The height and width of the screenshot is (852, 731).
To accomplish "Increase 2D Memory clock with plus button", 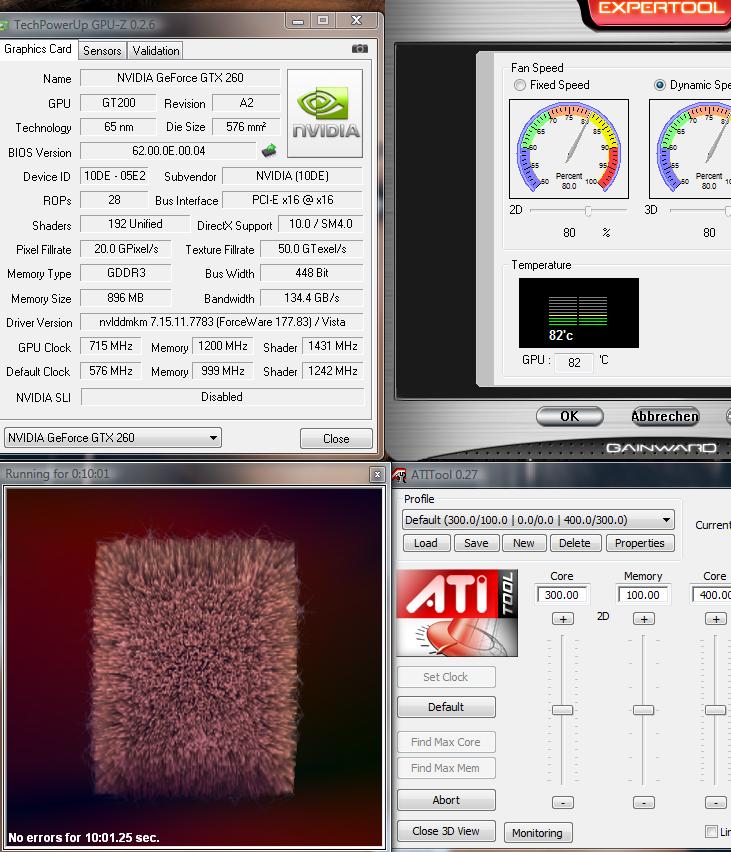I will 644,619.
